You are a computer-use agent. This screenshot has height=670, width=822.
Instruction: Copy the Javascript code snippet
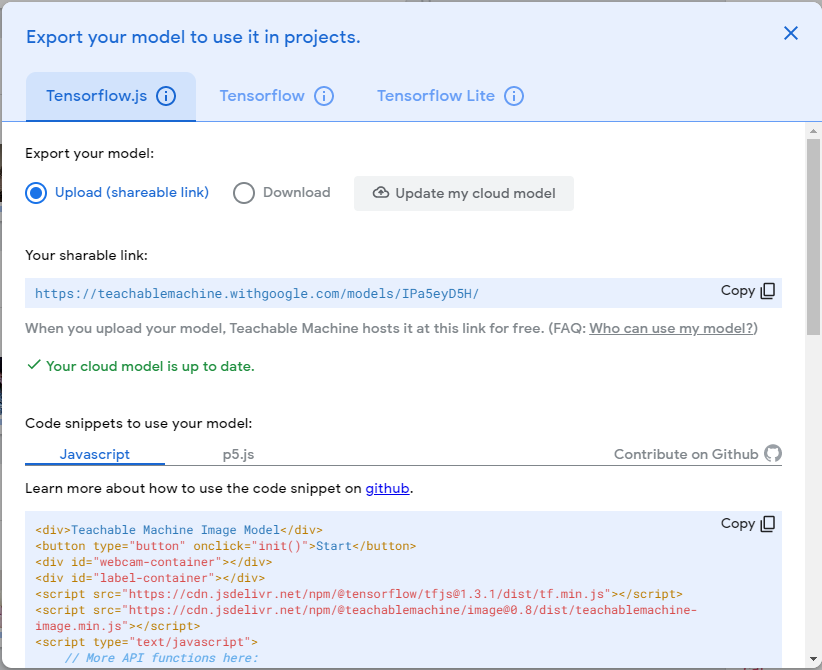(x=748, y=524)
